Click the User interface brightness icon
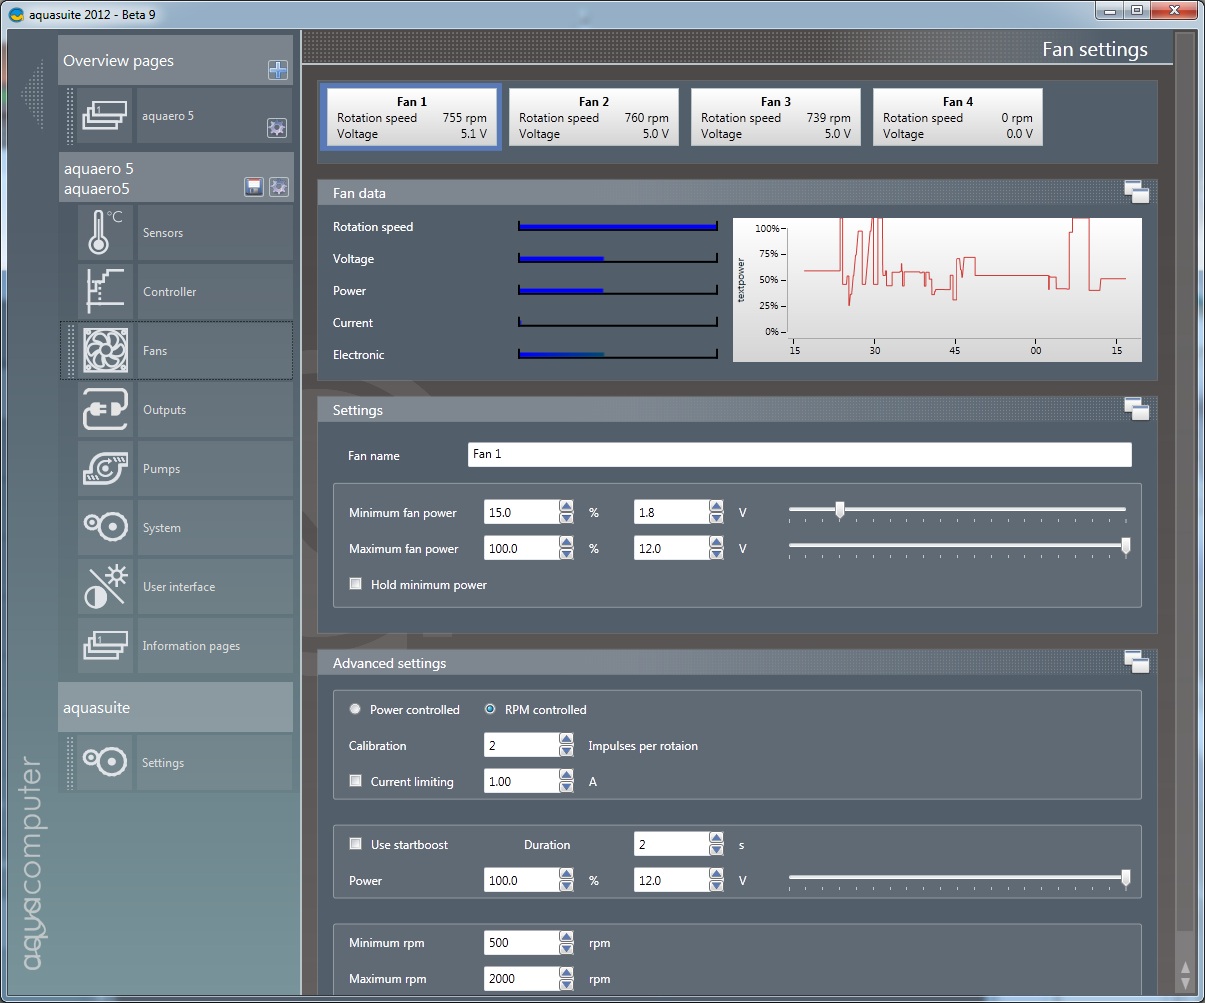Viewport: 1205px width, 1003px height. (x=105, y=587)
